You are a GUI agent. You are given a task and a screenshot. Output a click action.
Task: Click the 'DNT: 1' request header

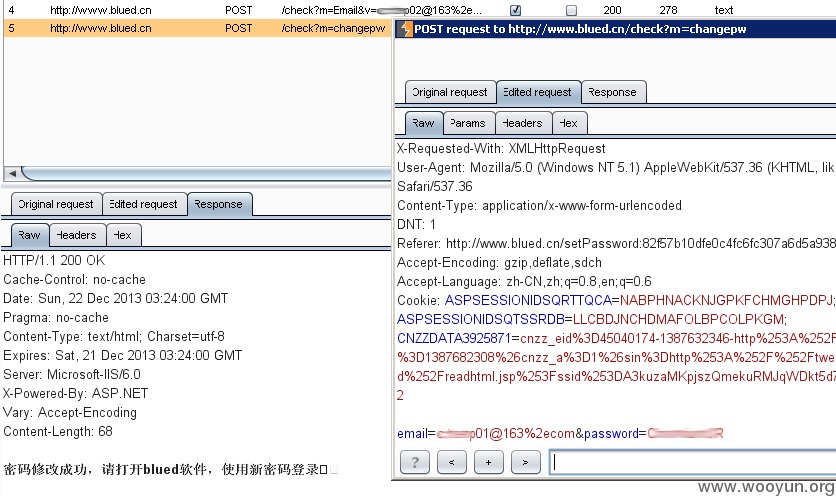click(x=416, y=224)
